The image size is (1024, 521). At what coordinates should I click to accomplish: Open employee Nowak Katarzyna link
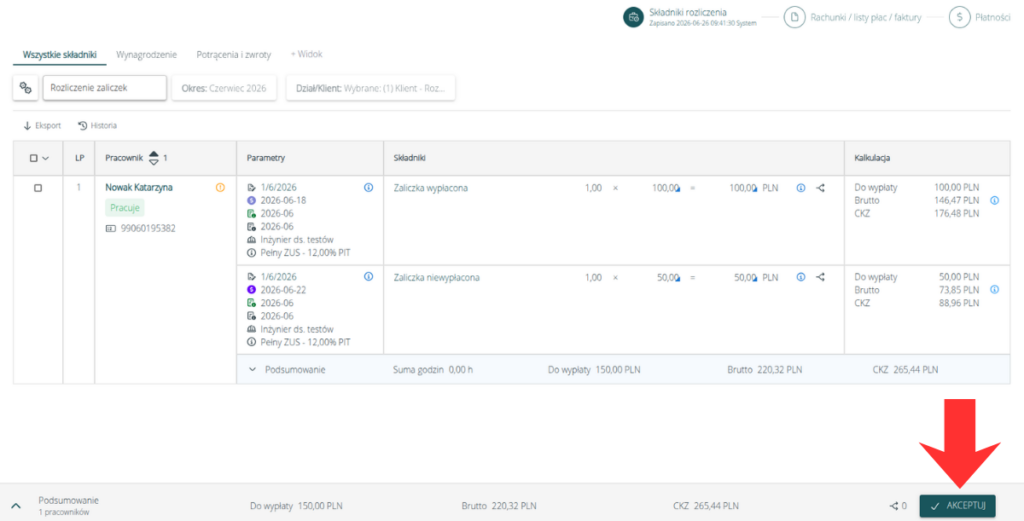[x=139, y=187]
